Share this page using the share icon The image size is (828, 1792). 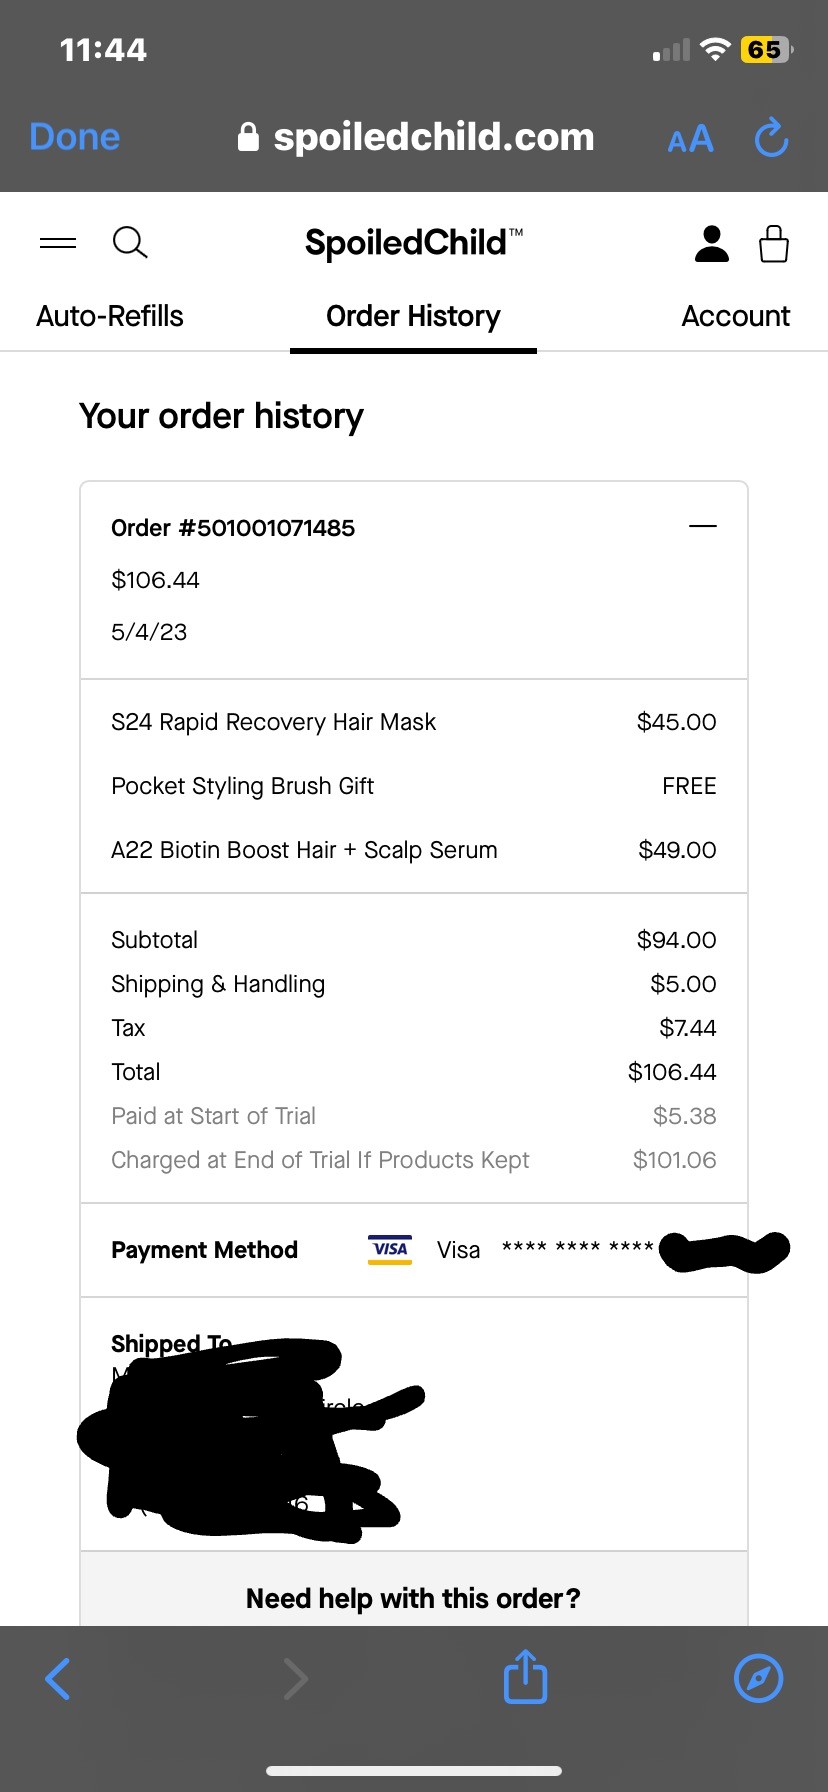point(524,1678)
